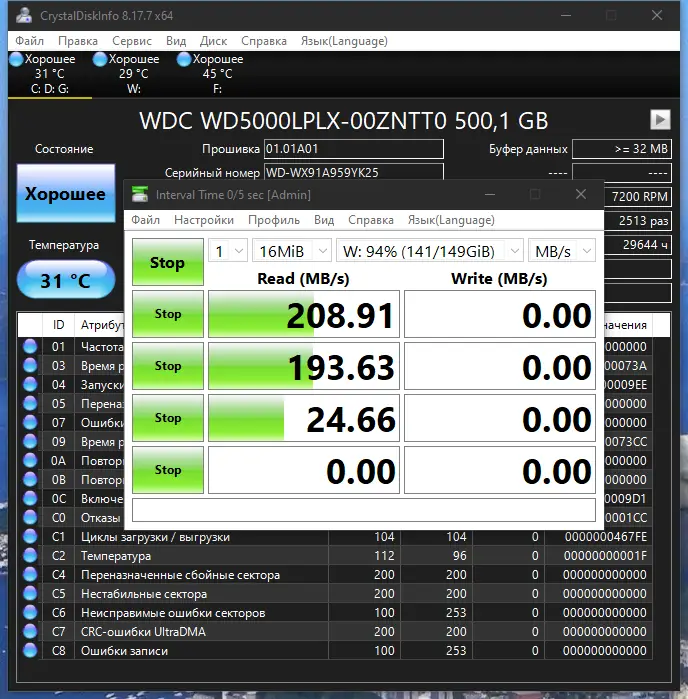The width and height of the screenshot is (688, 699).
Task: Open test size dropdown showing 16MiB
Action: click(292, 251)
